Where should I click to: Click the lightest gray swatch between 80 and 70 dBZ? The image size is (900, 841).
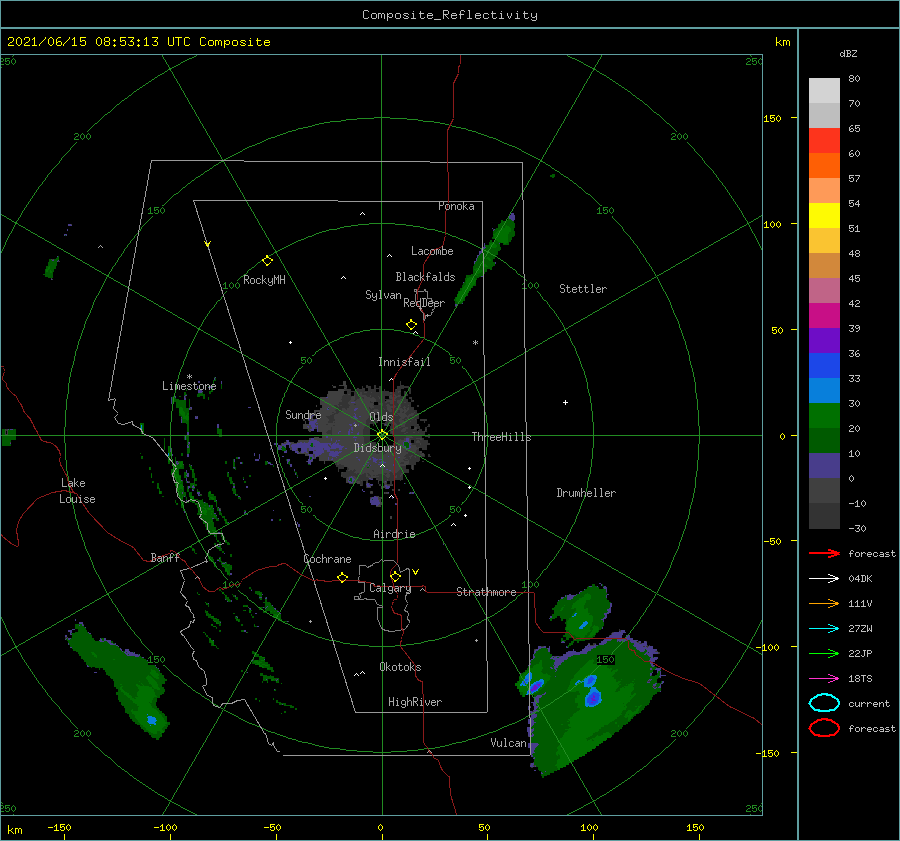click(824, 91)
